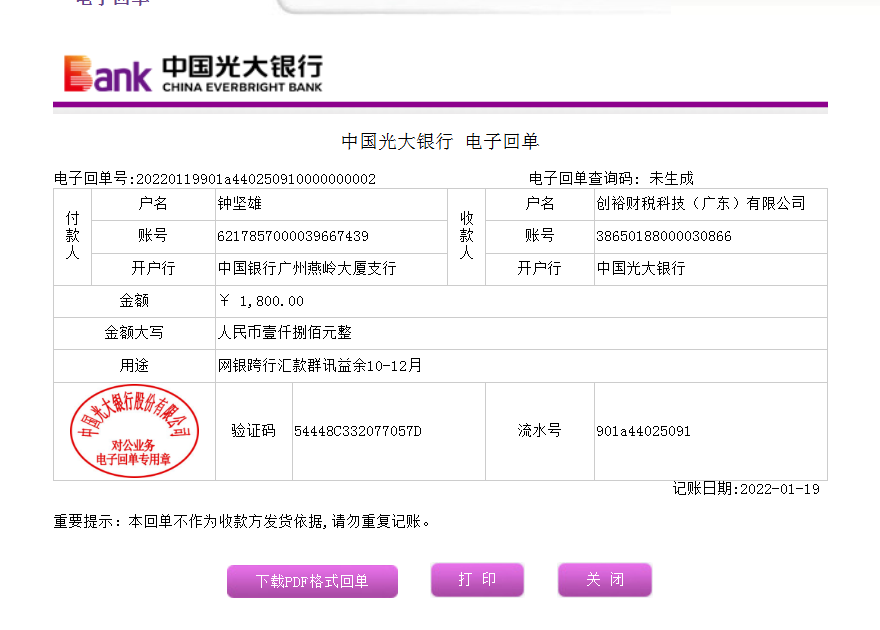Select the receipt number 20220119901a4402509100000000002
This screenshot has height=630, width=880.
pyautogui.click(x=256, y=179)
